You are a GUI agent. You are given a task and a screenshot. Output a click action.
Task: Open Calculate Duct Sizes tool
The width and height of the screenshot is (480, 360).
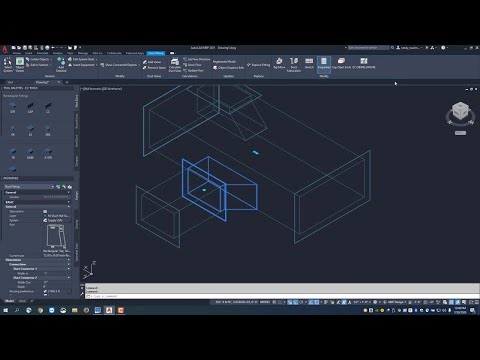(x=175, y=65)
